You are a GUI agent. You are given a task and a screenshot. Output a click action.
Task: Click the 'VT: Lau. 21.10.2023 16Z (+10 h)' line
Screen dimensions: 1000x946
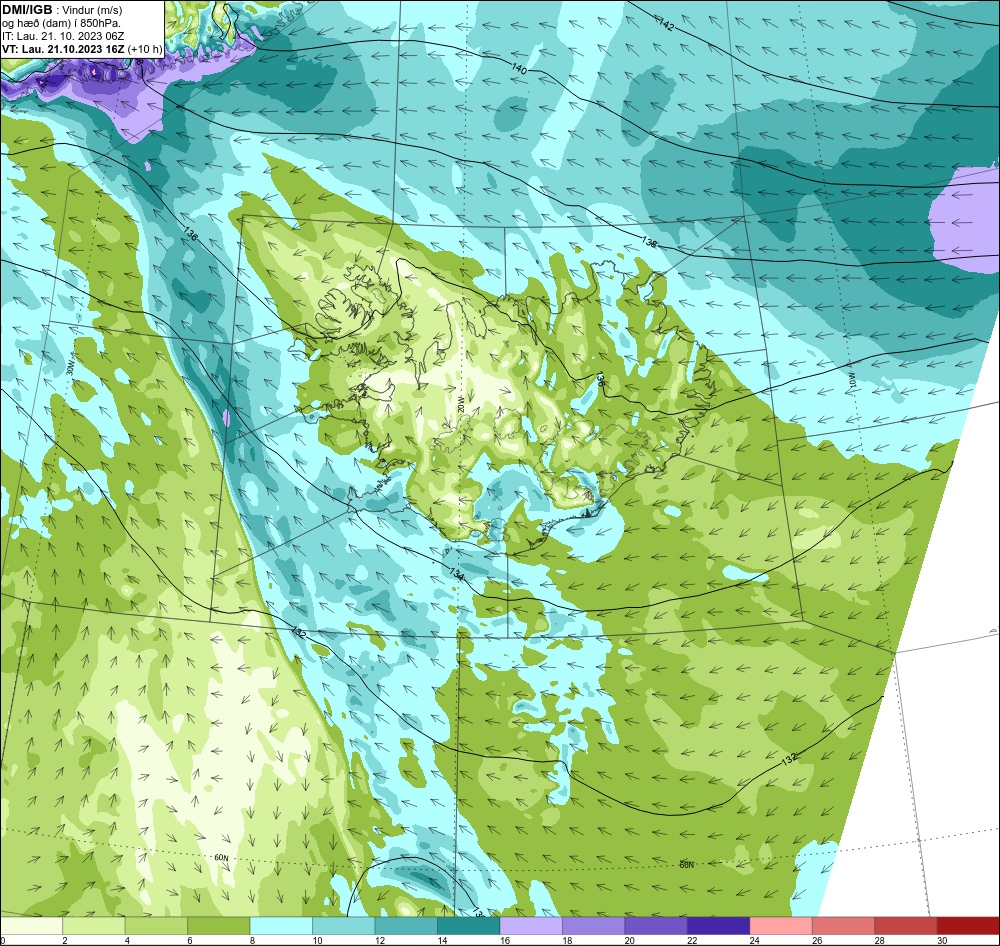tap(82, 49)
